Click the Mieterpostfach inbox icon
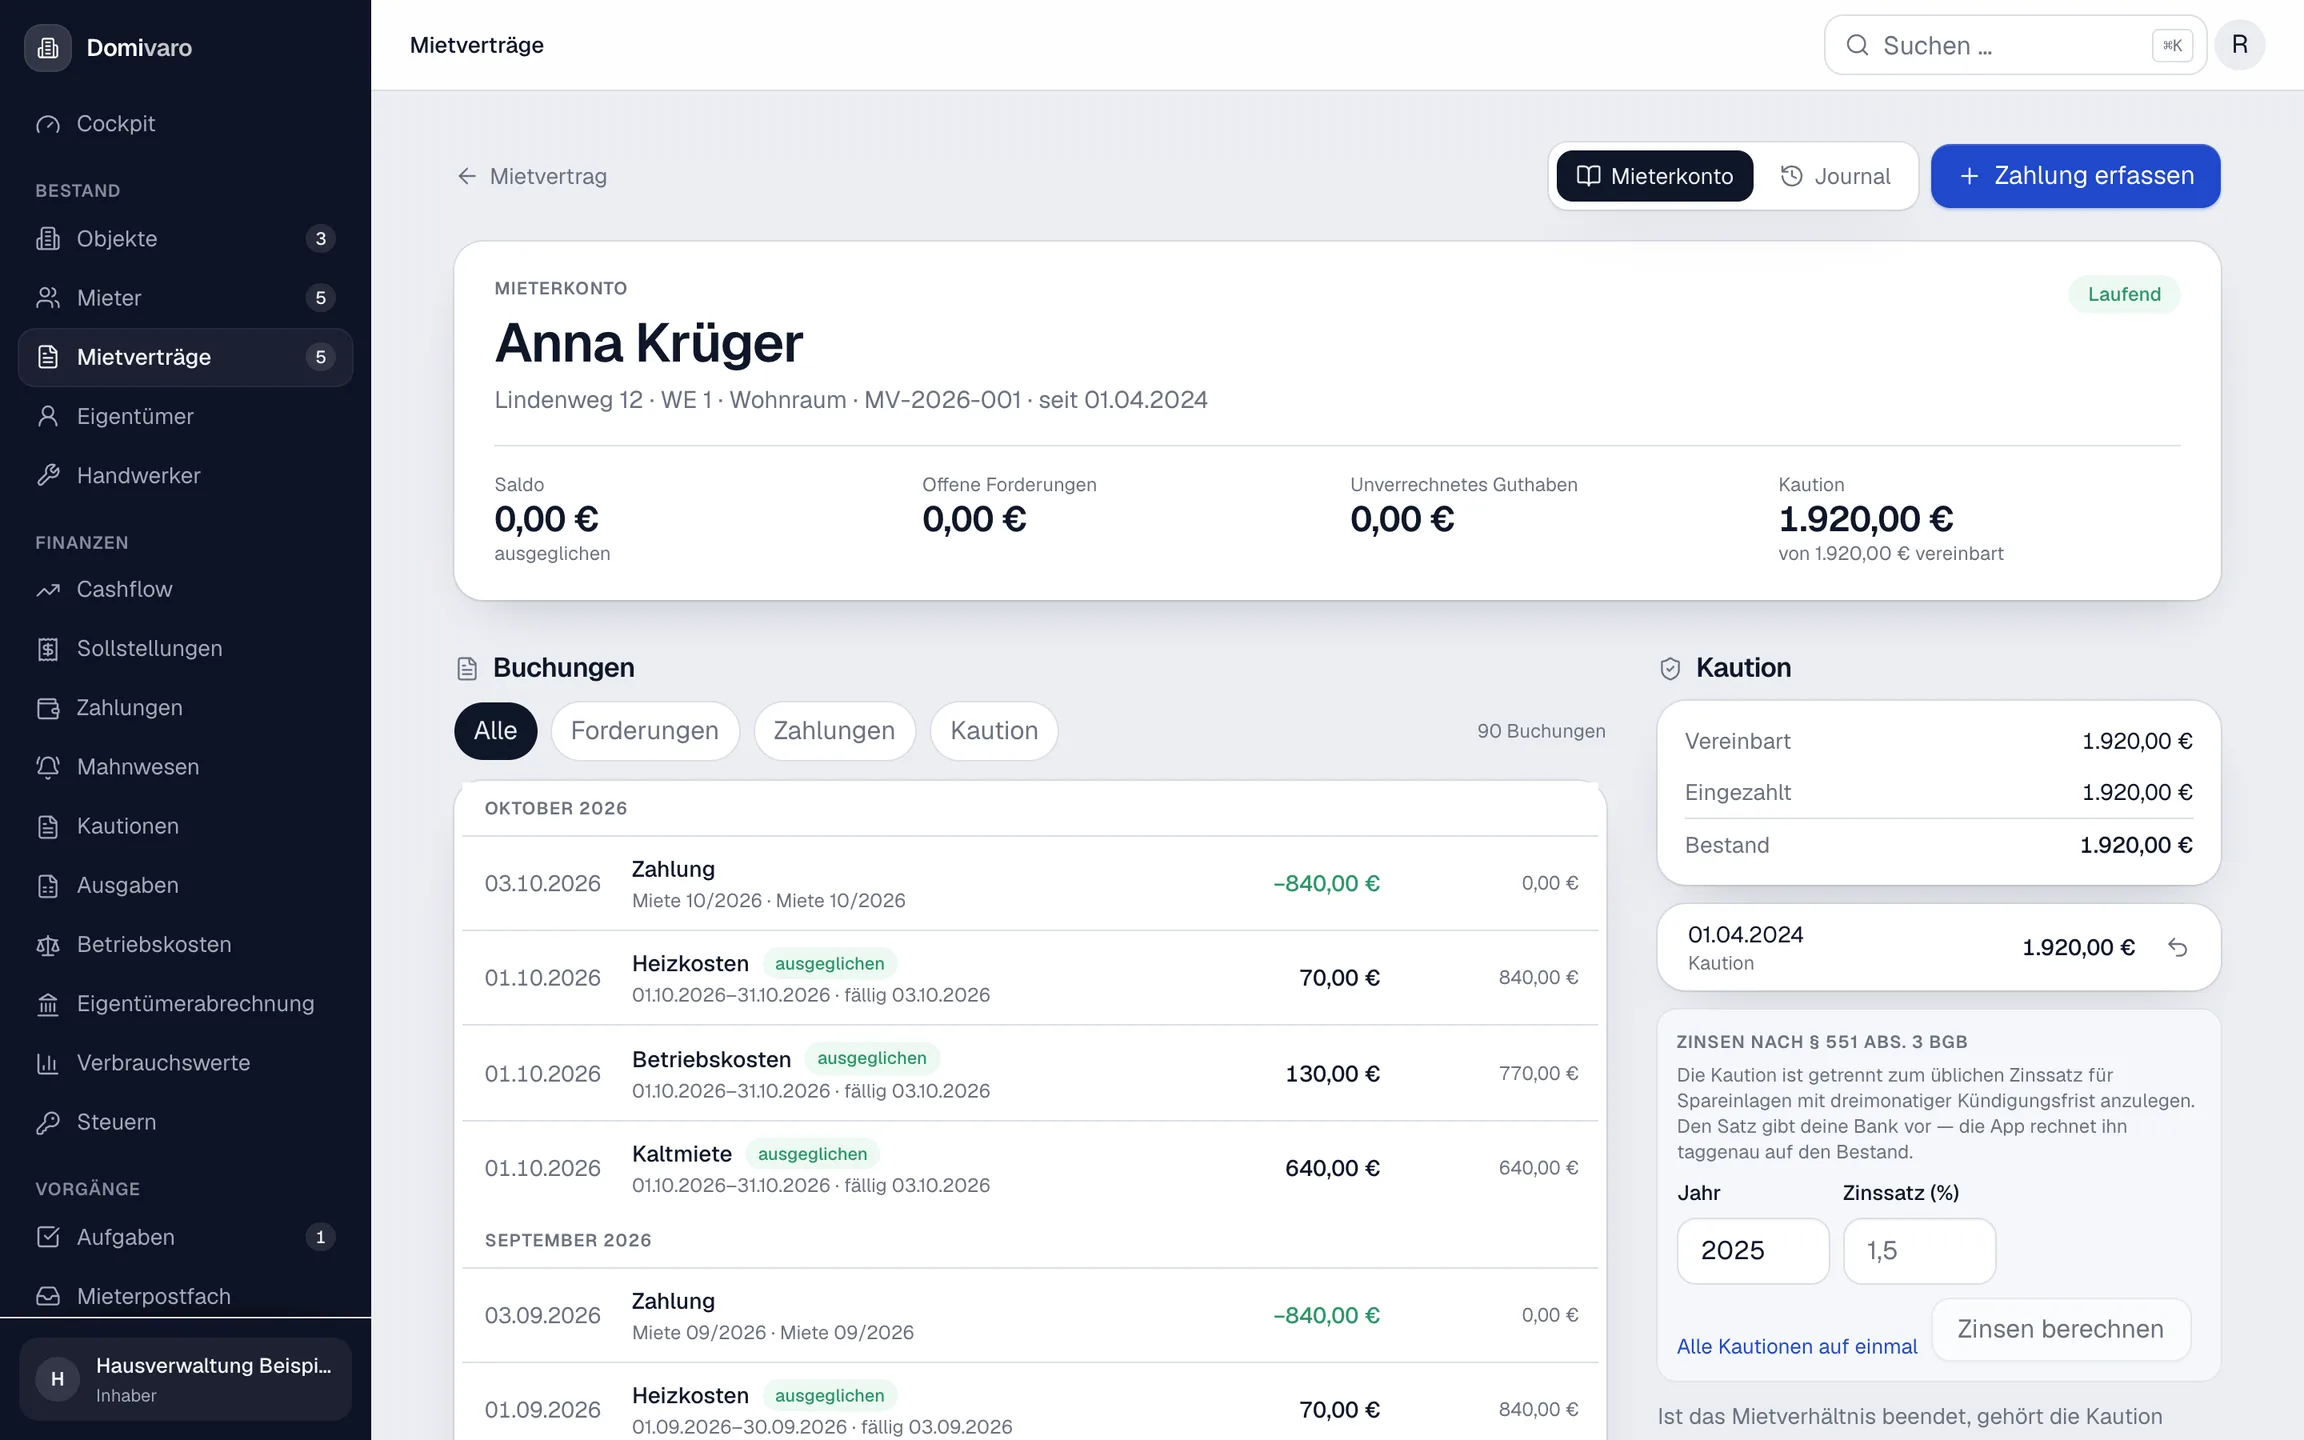 pos(48,1296)
